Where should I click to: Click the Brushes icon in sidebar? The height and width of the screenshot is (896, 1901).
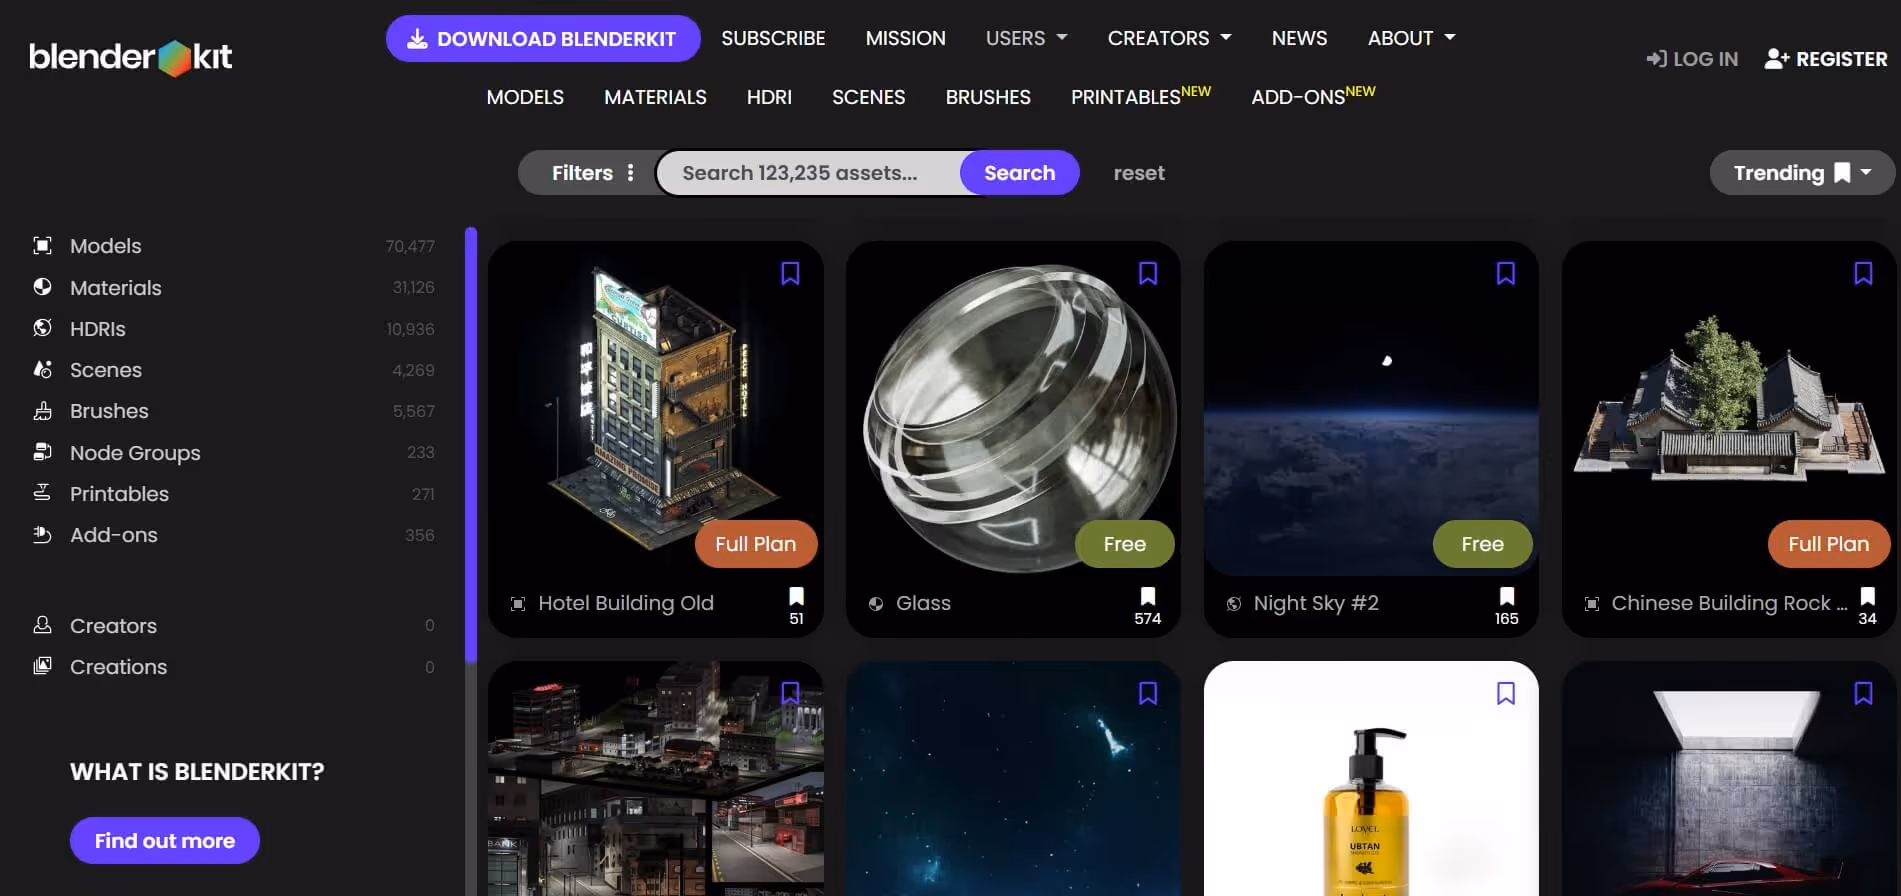pyautogui.click(x=42, y=411)
